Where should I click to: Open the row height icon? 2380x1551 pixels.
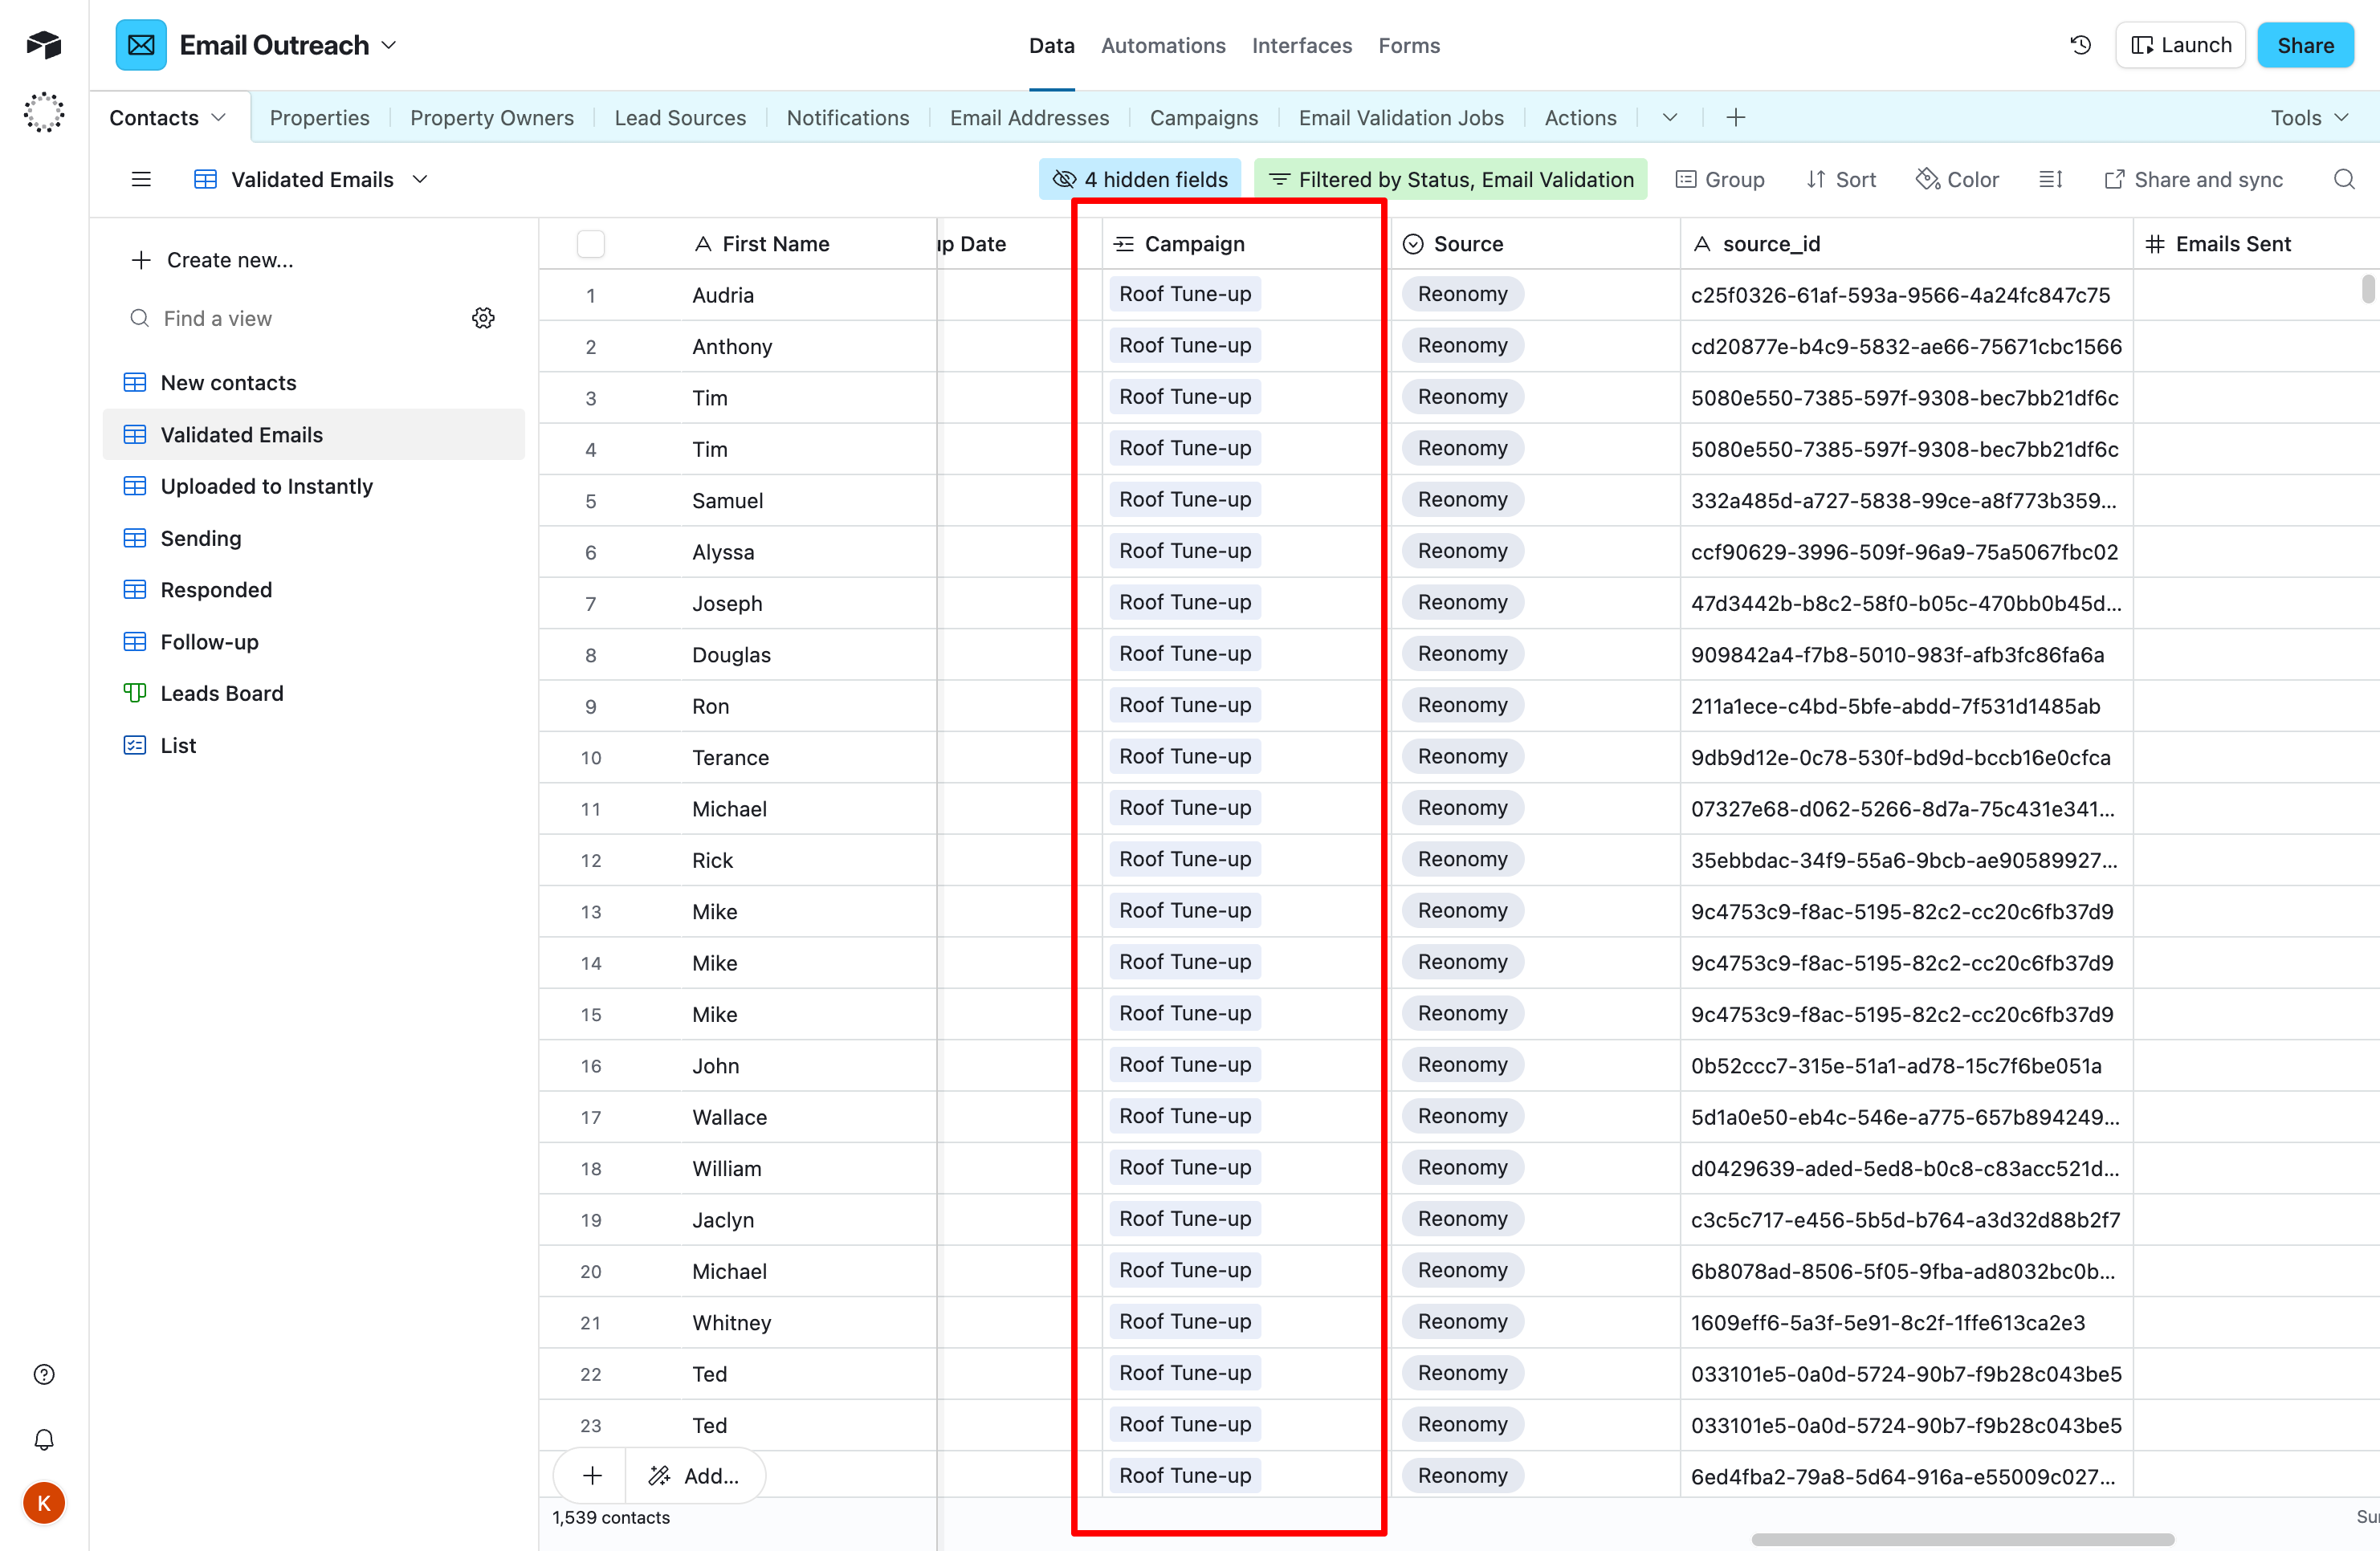coord(2050,179)
